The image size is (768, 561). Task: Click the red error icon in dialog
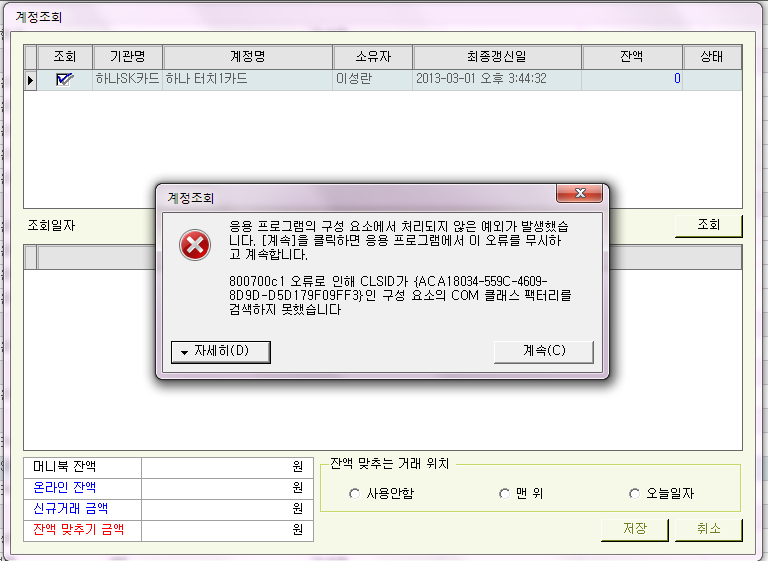tap(194, 244)
